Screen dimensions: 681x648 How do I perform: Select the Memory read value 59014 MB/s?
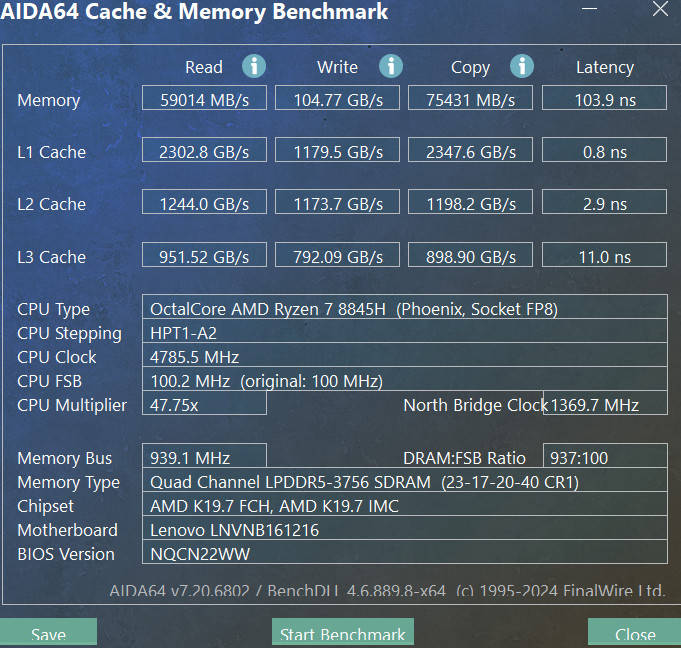(204, 98)
